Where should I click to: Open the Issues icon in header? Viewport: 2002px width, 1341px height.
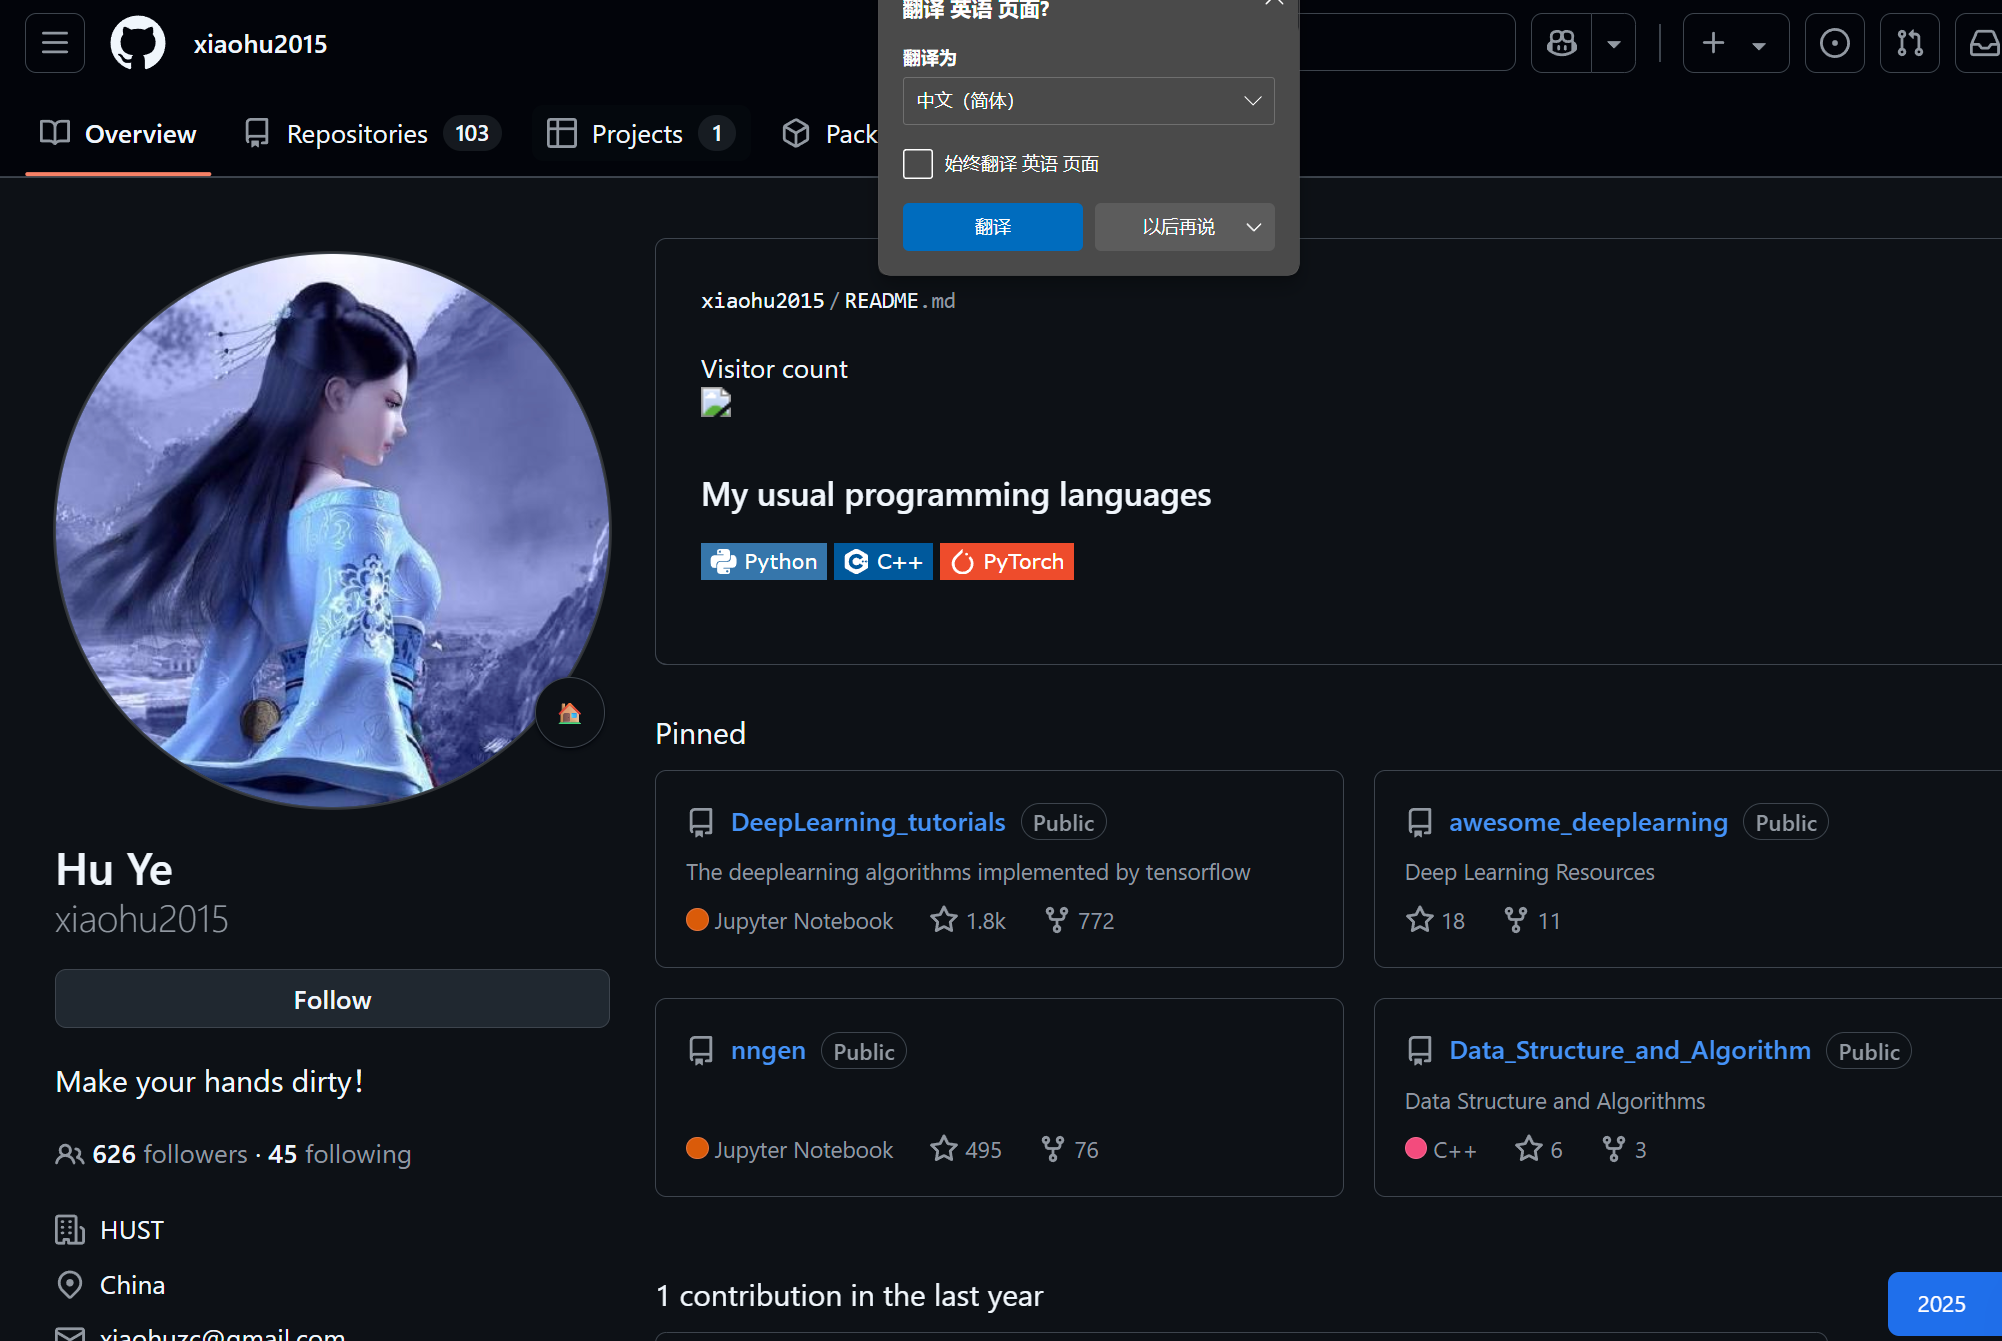pos(1834,43)
